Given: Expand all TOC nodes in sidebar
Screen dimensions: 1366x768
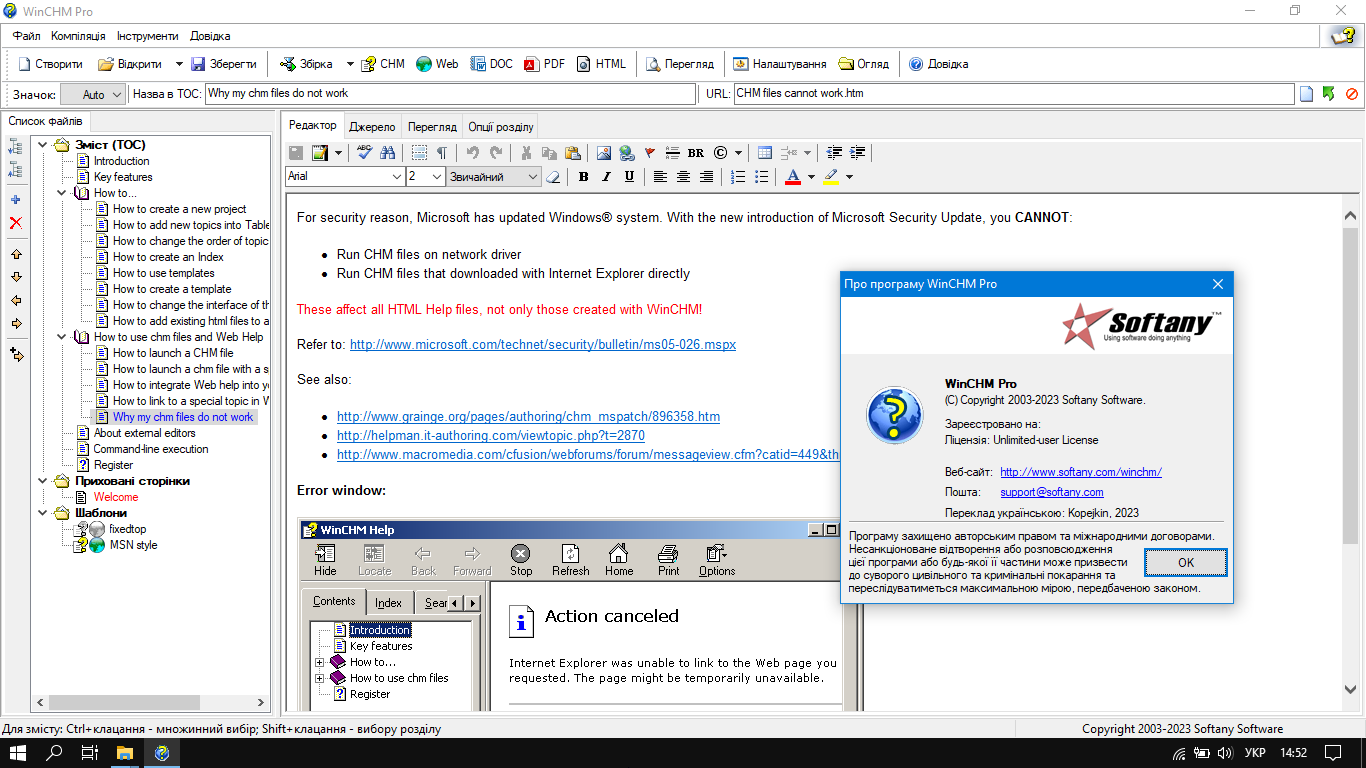Looking at the screenshot, I should pyautogui.click(x=15, y=146).
